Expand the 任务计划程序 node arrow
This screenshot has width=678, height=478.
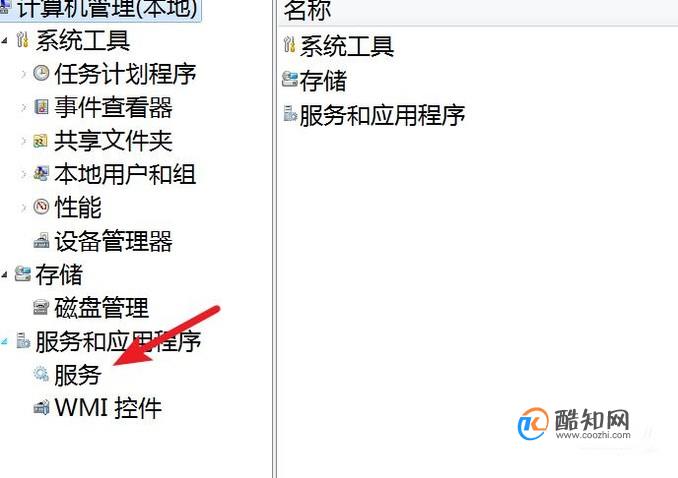coord(23,74)
